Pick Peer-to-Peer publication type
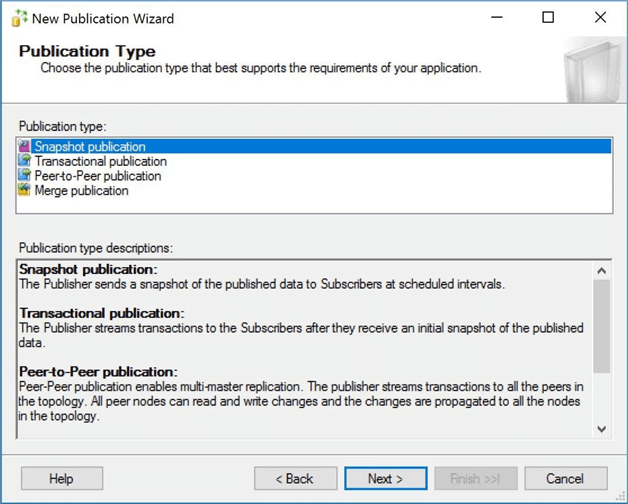This screenshot has width=628, height=504. tap(97, 176)
